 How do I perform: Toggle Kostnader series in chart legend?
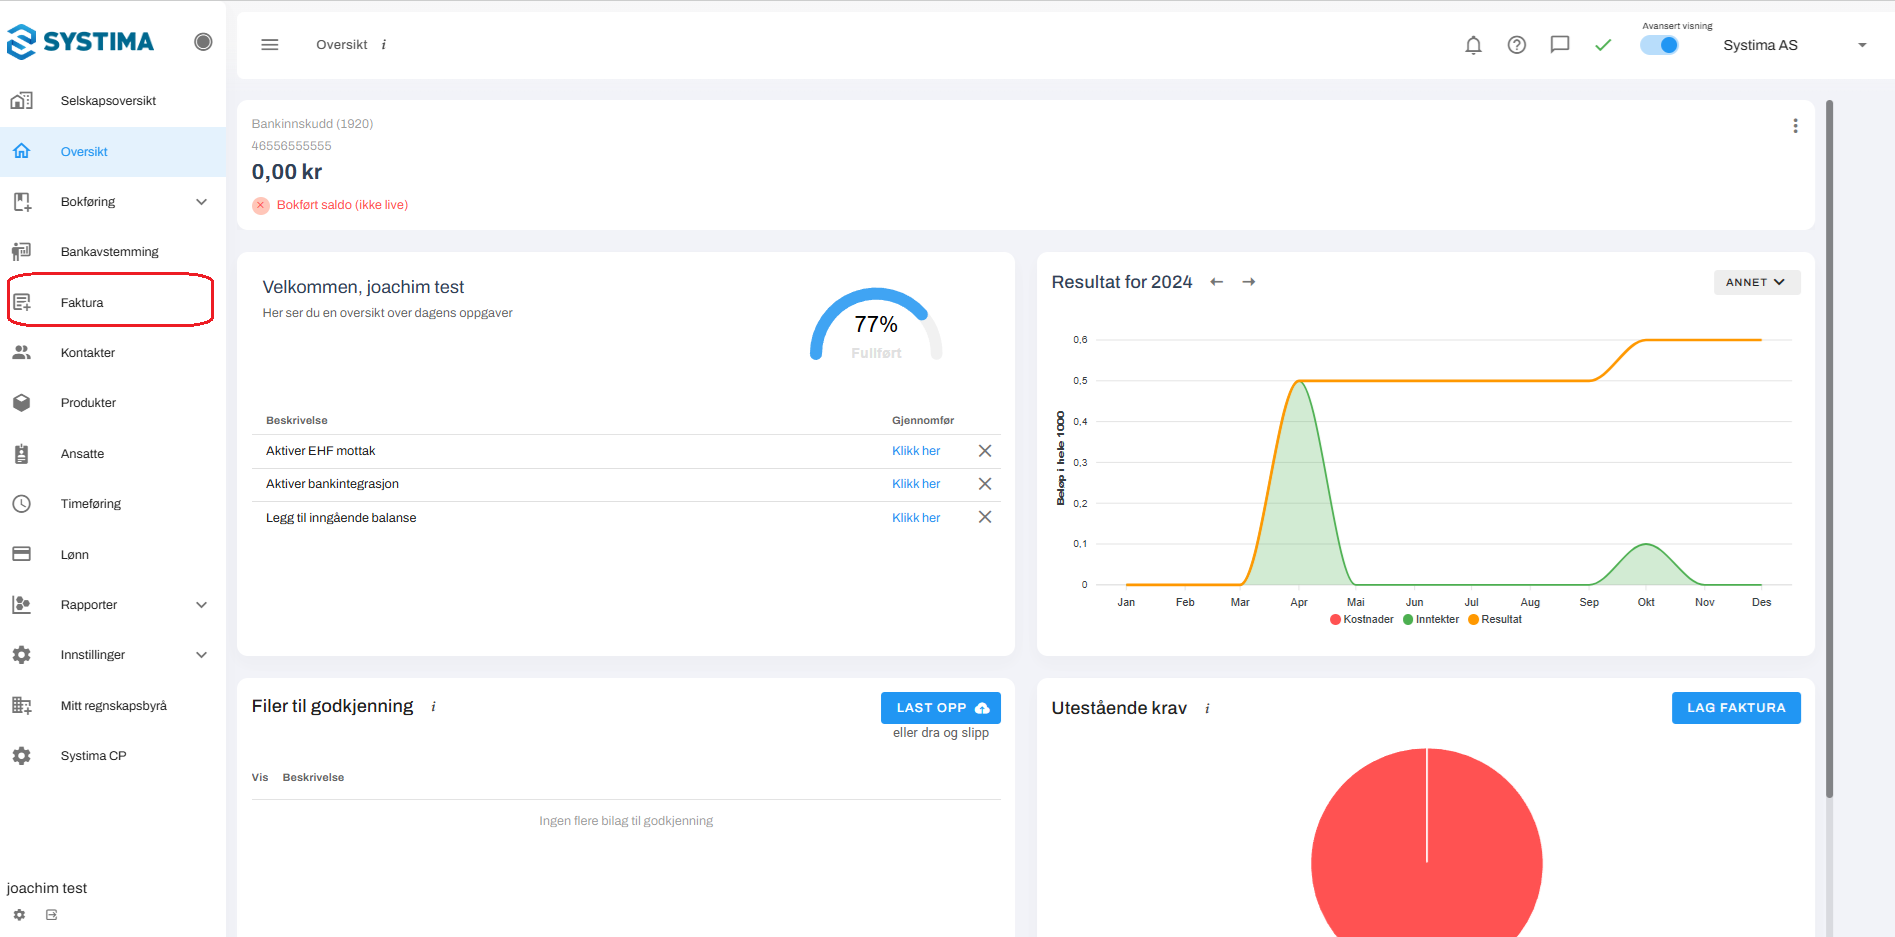click(x=1362, y=620)
